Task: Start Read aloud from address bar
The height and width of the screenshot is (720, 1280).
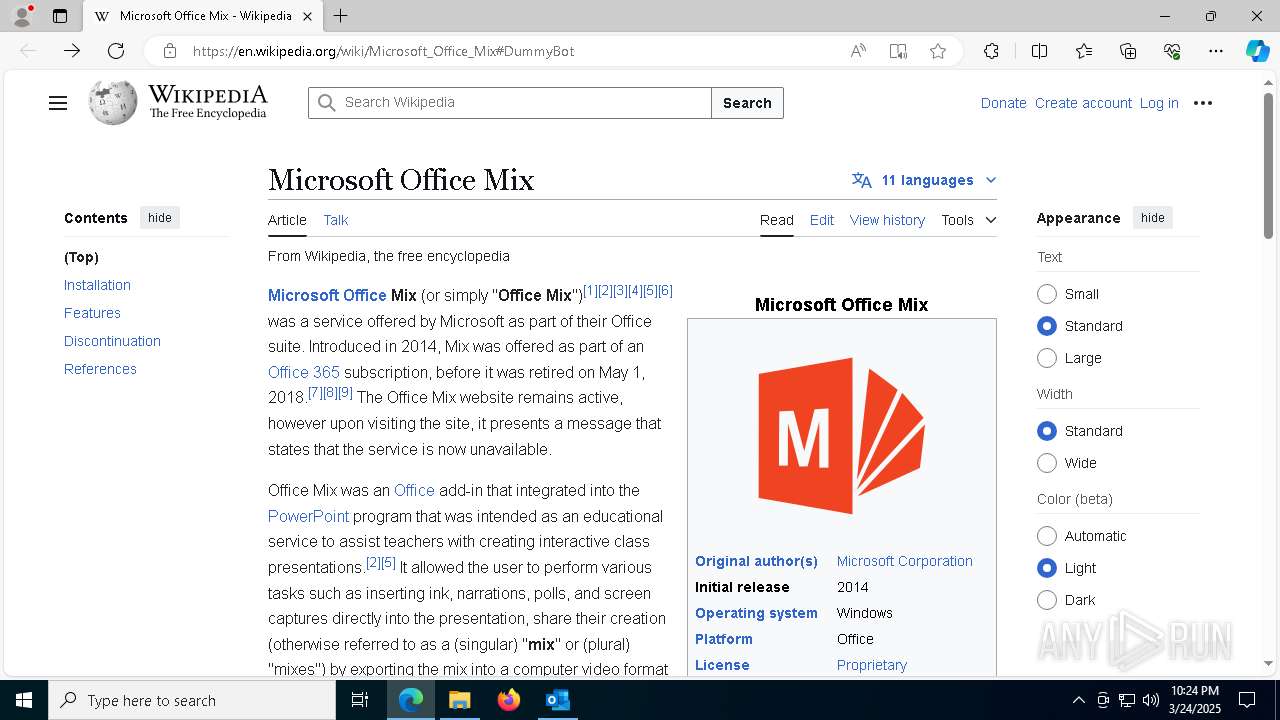Action: pos(858,51)
